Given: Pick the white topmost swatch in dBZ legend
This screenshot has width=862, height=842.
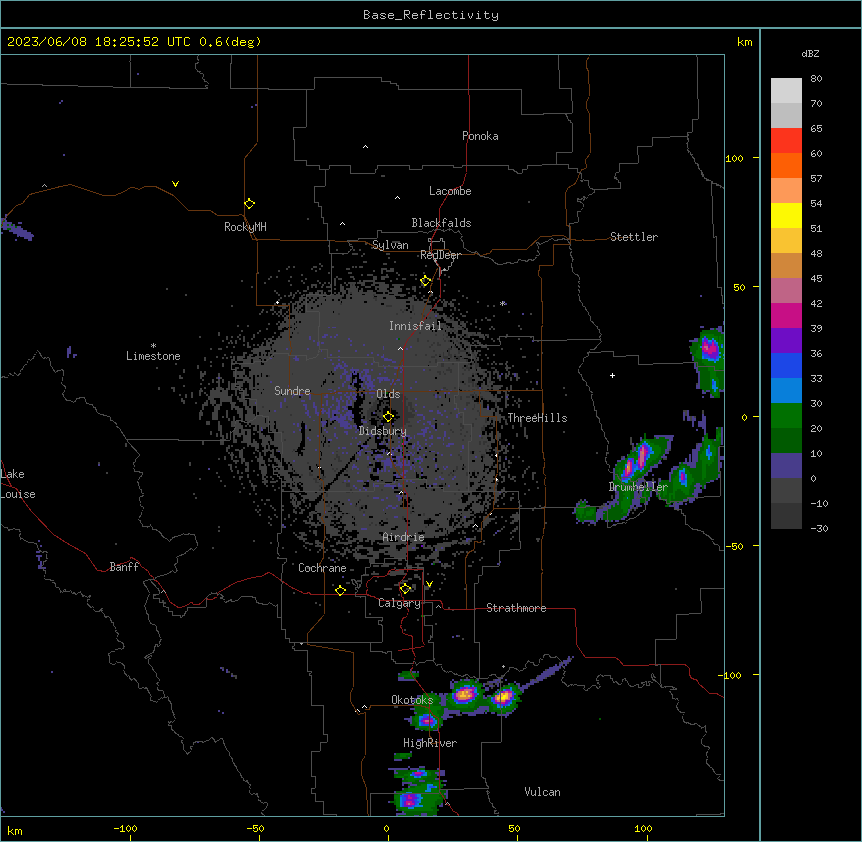Looking at the screenshot, I should point(786,90).
